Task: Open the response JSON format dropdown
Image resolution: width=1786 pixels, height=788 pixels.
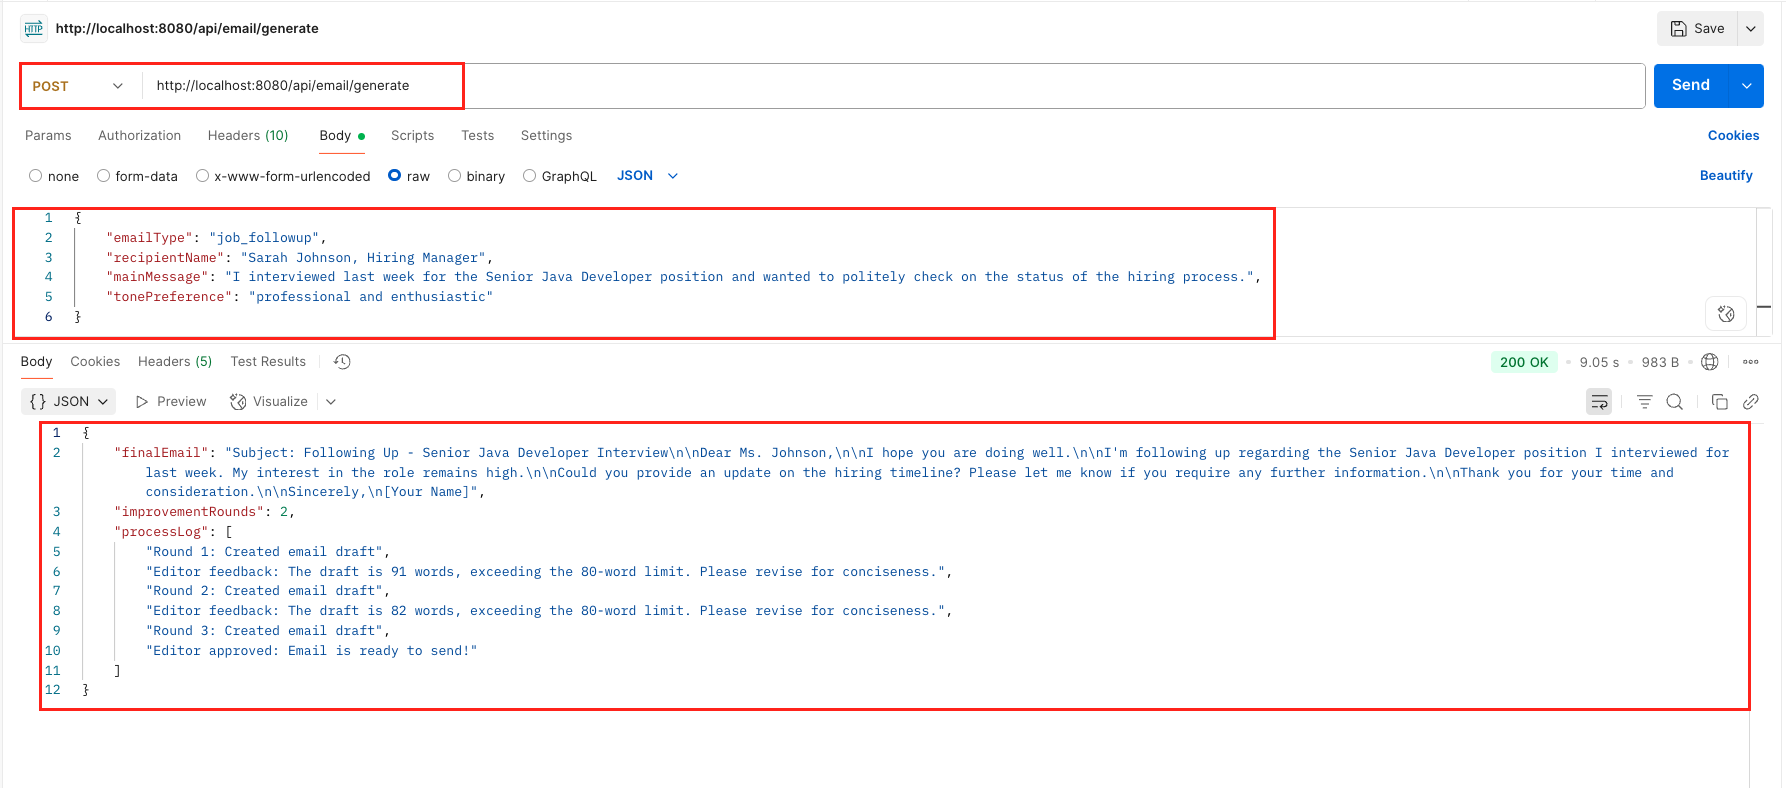Action: (x=68, y=402)
